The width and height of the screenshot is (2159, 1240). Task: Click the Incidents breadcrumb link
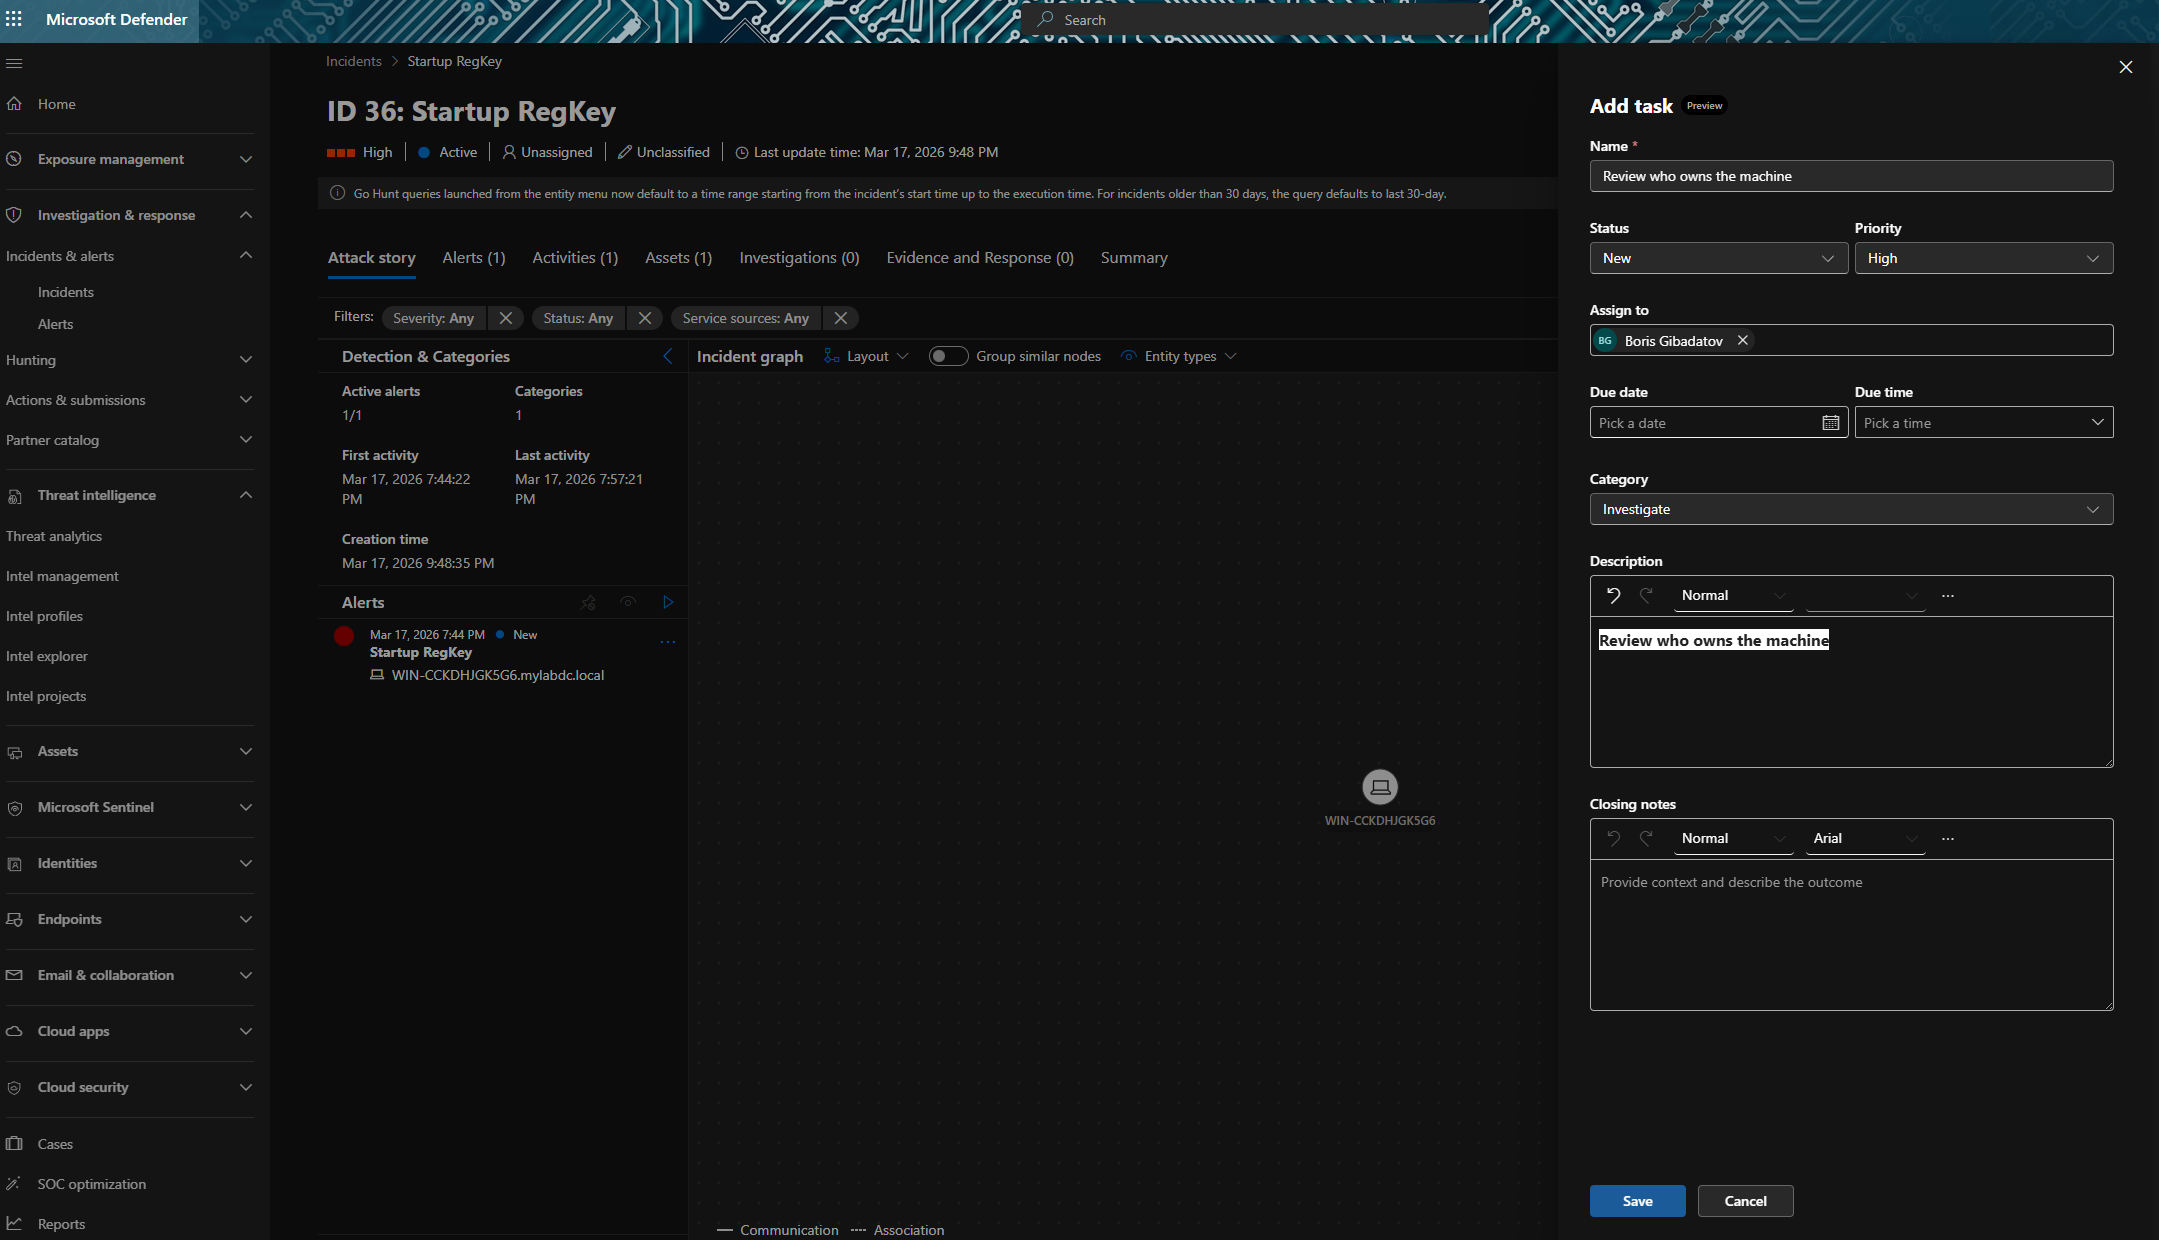click(354, 62)
